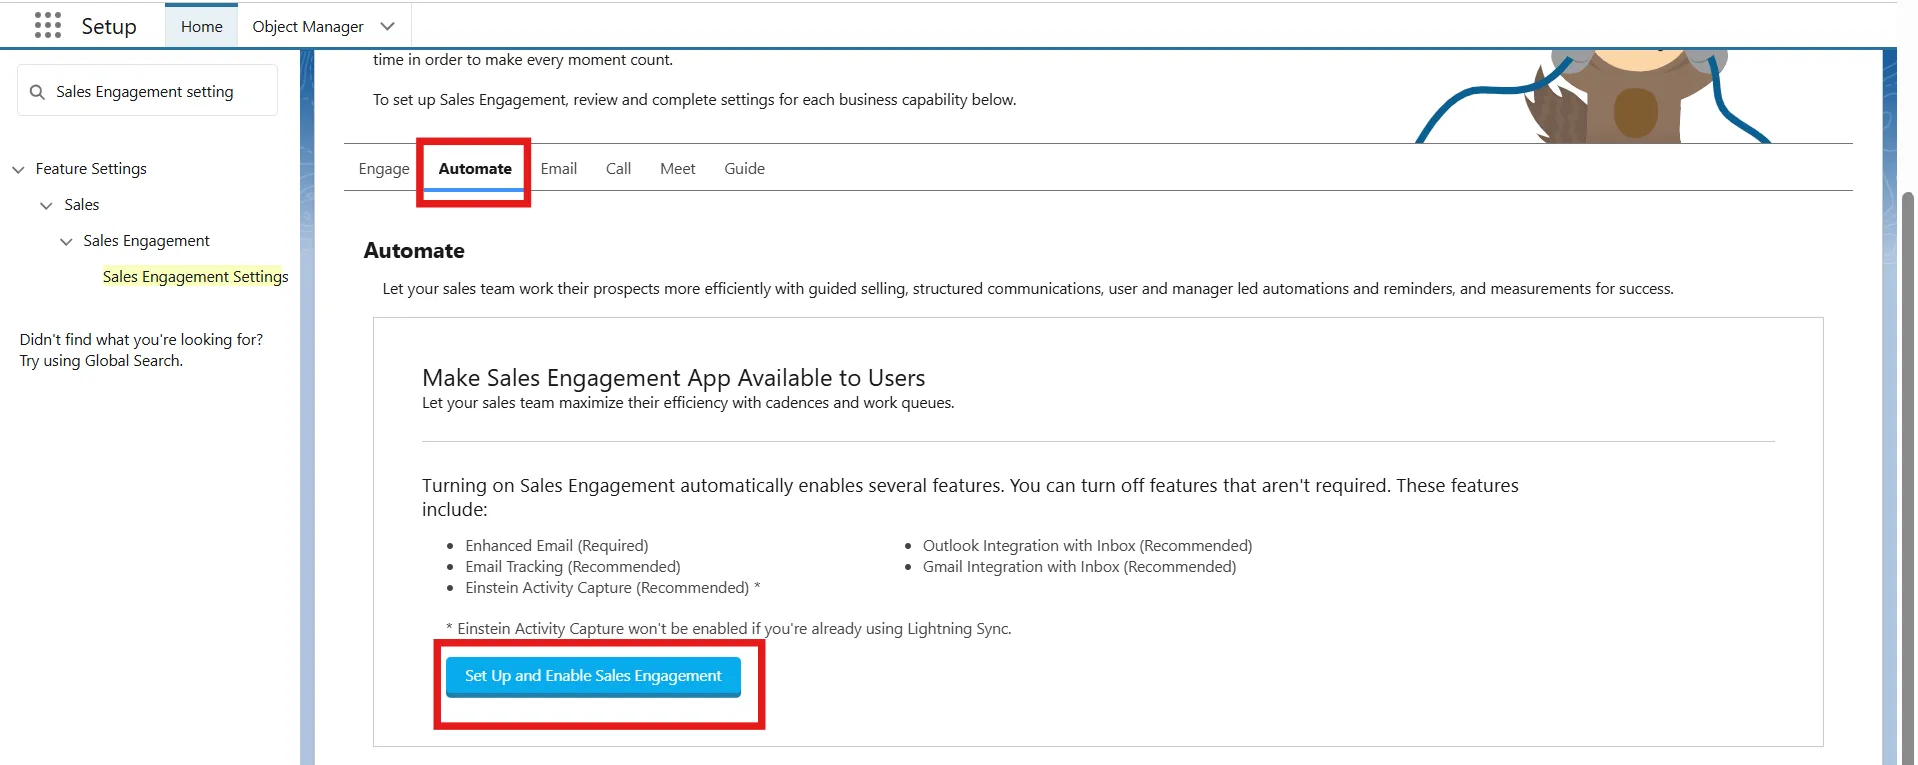This screenshot has width=1918, height=765.
Task: Go to the Home tab
Action: [201, 27]
